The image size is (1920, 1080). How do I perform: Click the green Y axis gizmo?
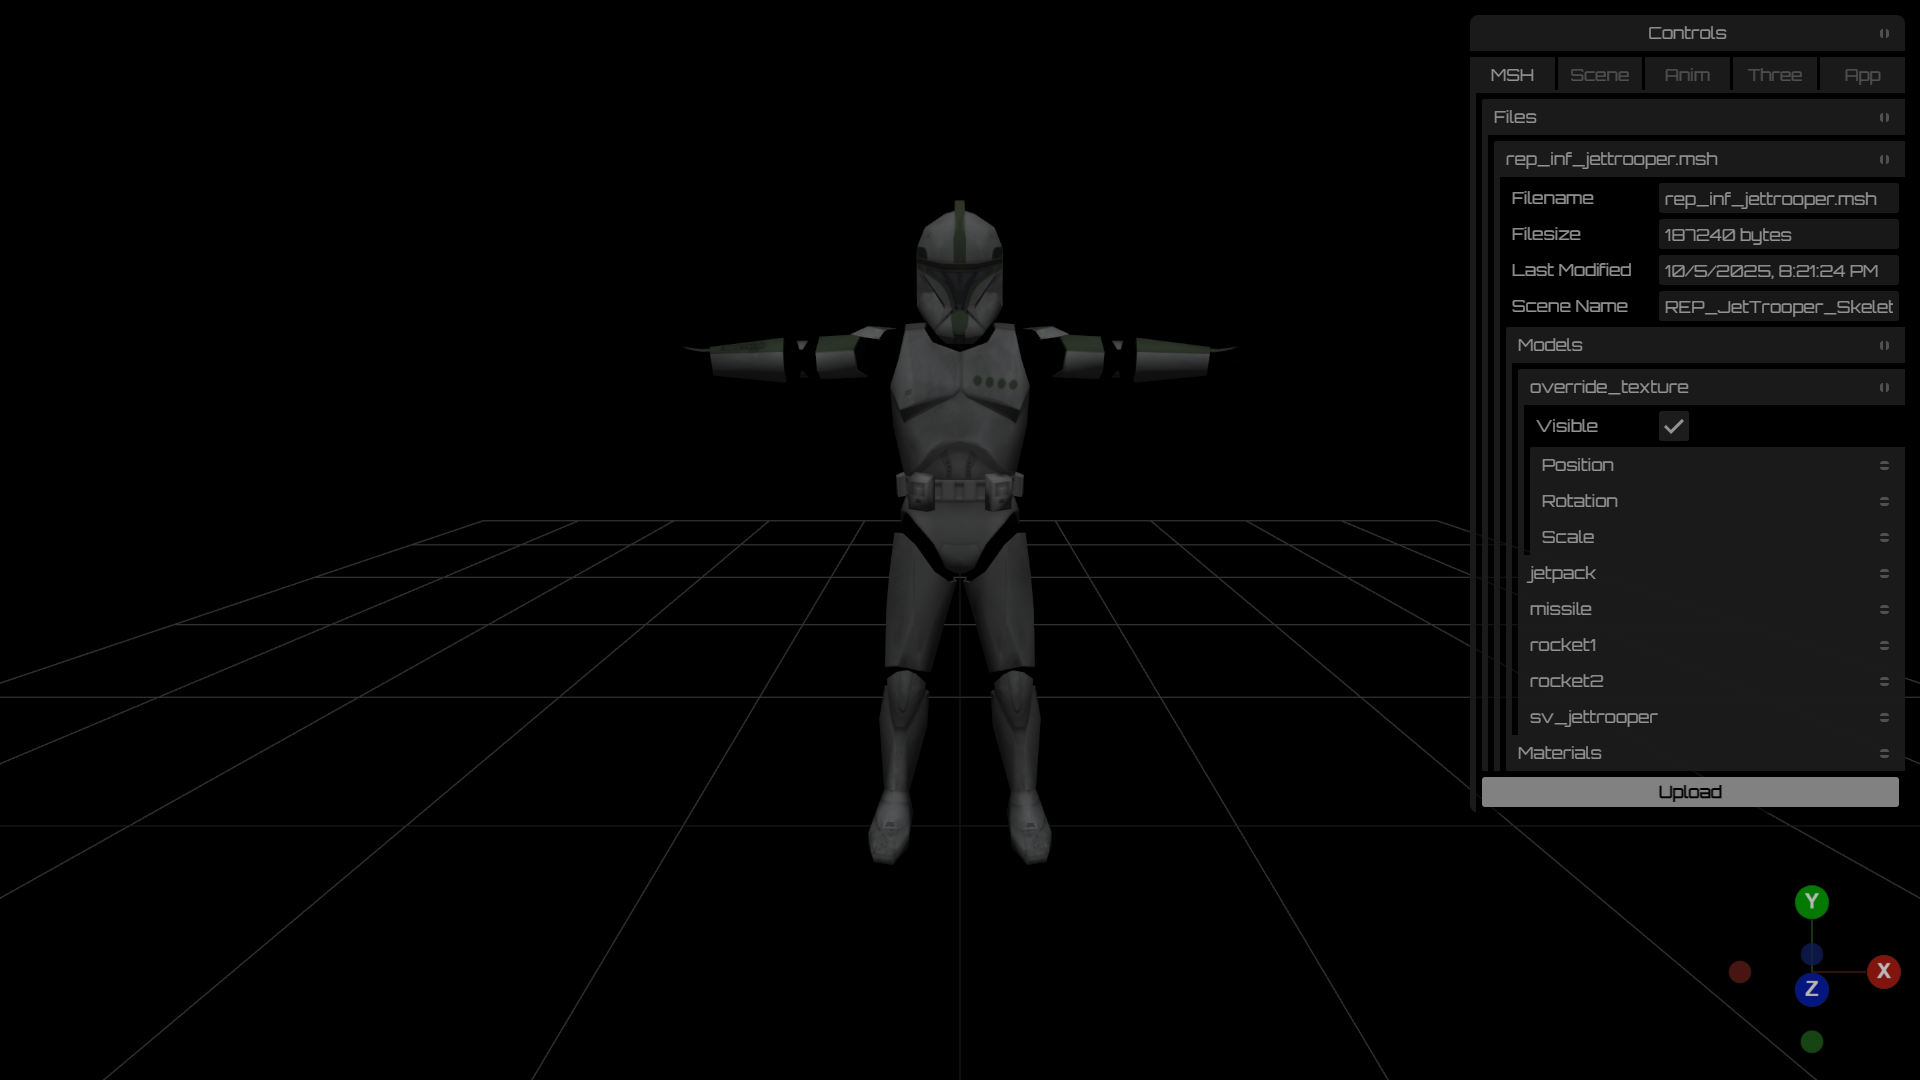[1811, 902]
